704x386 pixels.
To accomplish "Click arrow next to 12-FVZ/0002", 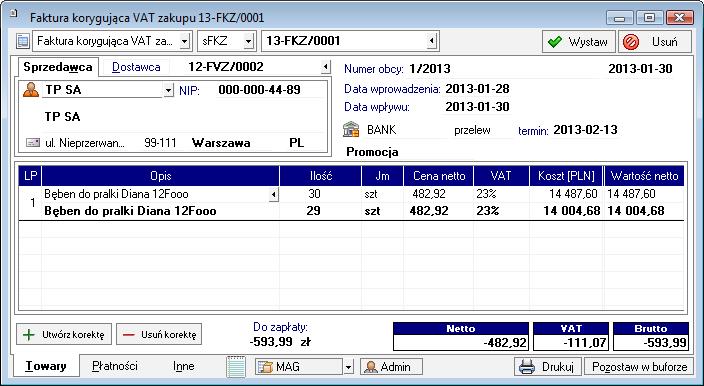I will pyautogui.click(x=326, y=67).
